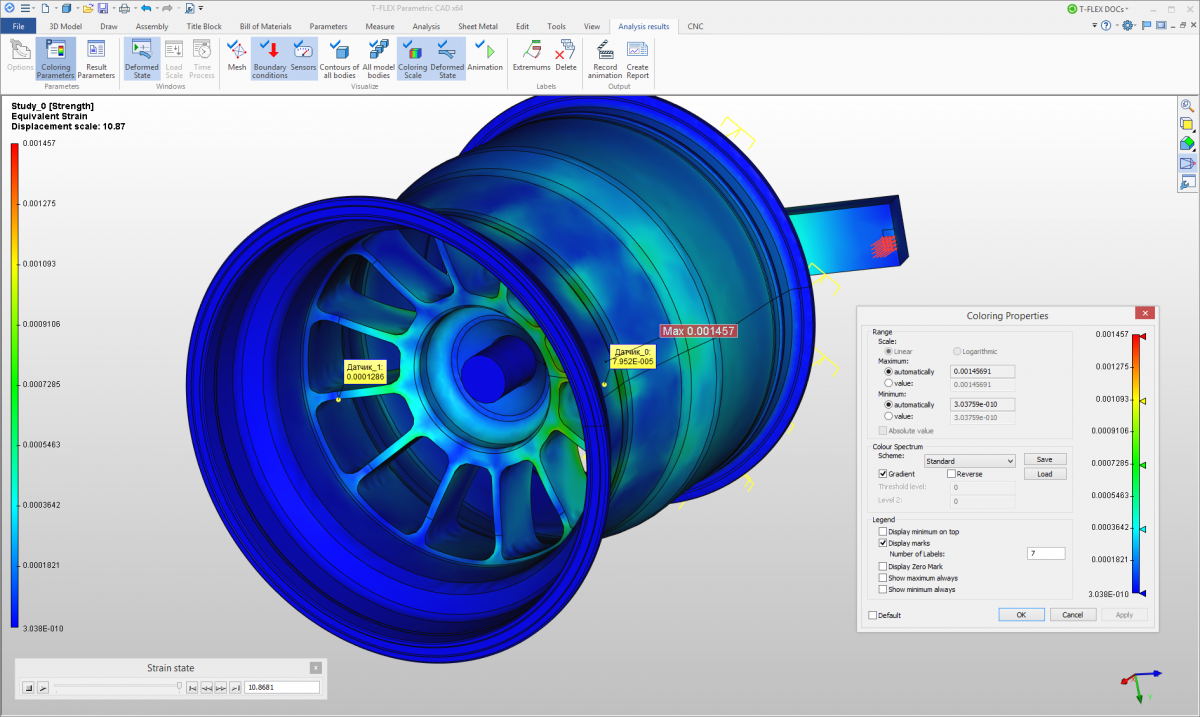Open the File menu
The height and width of the screenshot is (717, 1200).
(x=19, y=26)
